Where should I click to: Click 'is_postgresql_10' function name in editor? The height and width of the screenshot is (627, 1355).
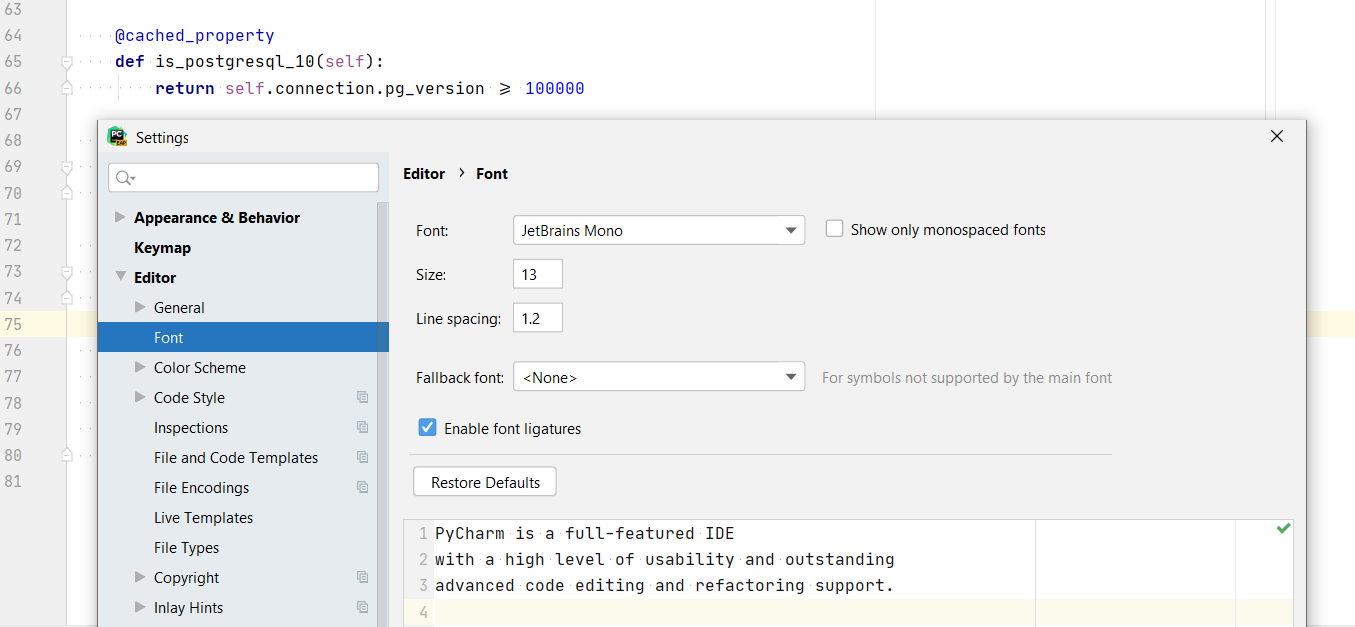(x=235, y=61)
